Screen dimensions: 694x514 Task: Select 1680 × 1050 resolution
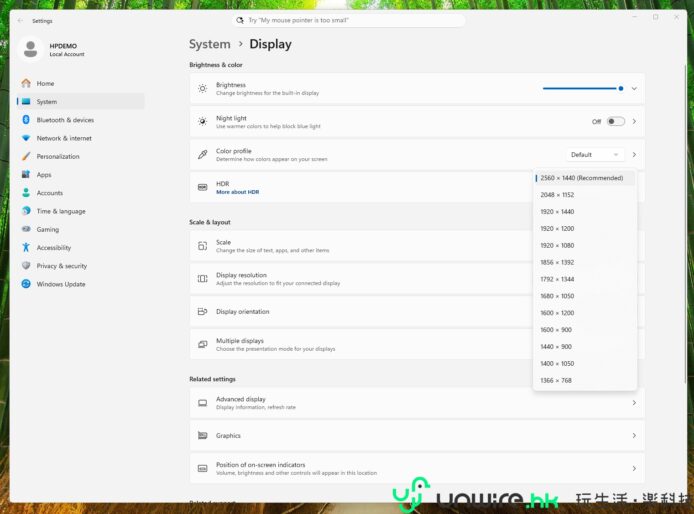coord(585,296)
